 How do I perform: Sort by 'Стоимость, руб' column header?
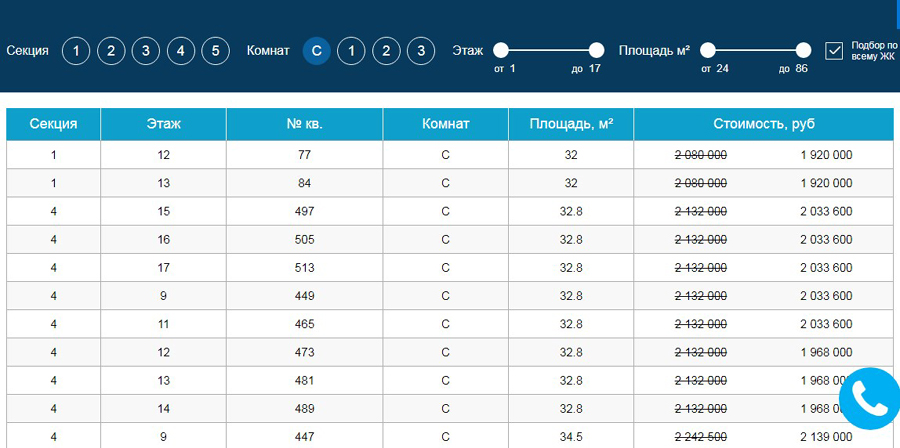(764, 124)
